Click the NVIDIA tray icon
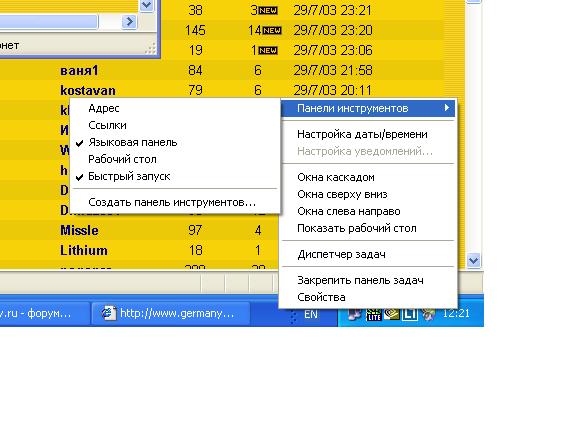This screenshot has height=432, width=576. 392,314
